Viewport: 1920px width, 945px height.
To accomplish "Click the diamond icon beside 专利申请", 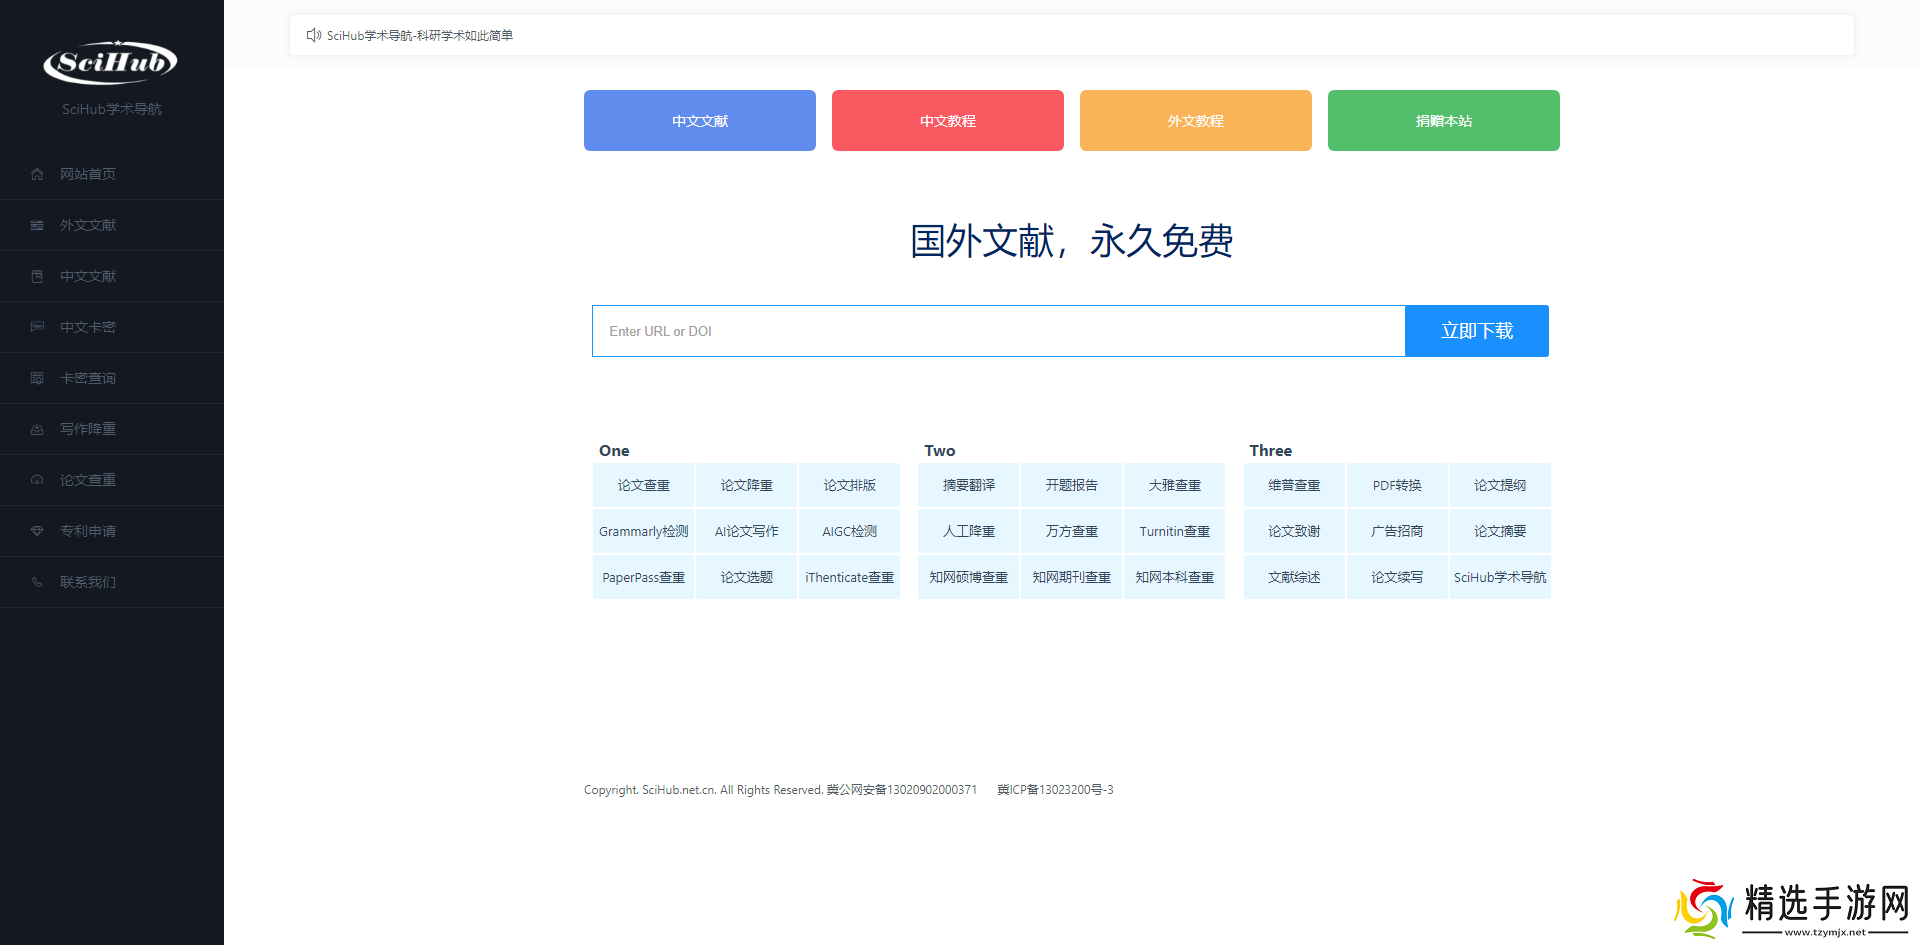I will [37, 531].
